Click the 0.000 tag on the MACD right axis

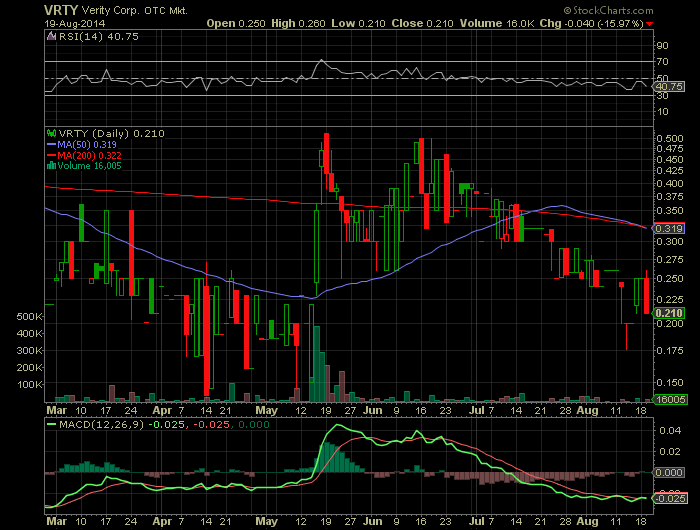pyautogui.click(x=669, y=472)
